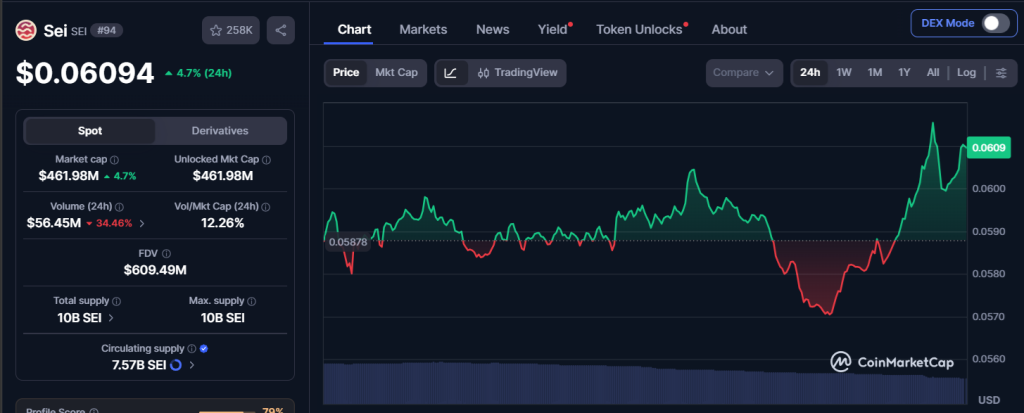1024x413 pixels.
Task: Add Sei to watchlist with star button
Action: pyautogui.click(x=231, y=30)
